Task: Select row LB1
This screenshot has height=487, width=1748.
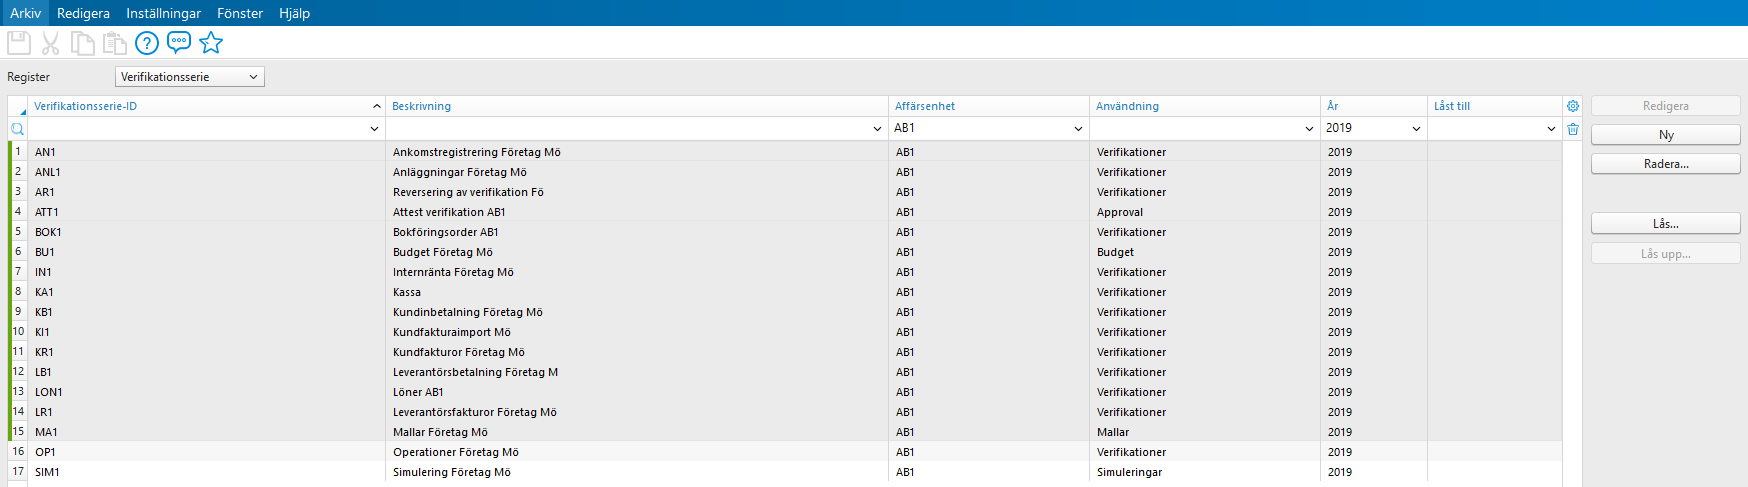Action: pos(785,372)
